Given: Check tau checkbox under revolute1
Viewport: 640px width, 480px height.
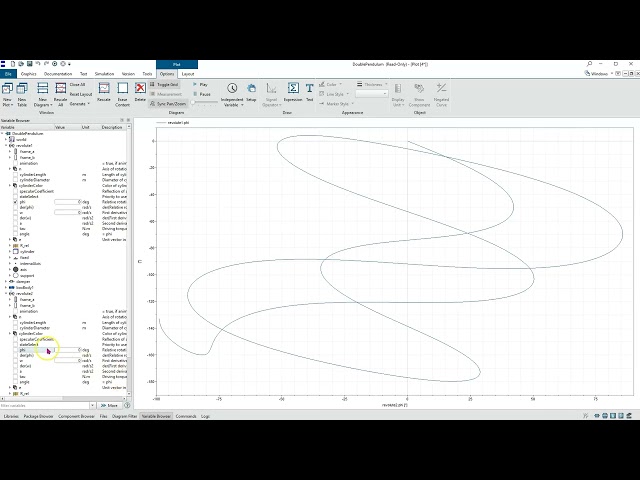Looking at the screenshot, I should coord(16,229).
